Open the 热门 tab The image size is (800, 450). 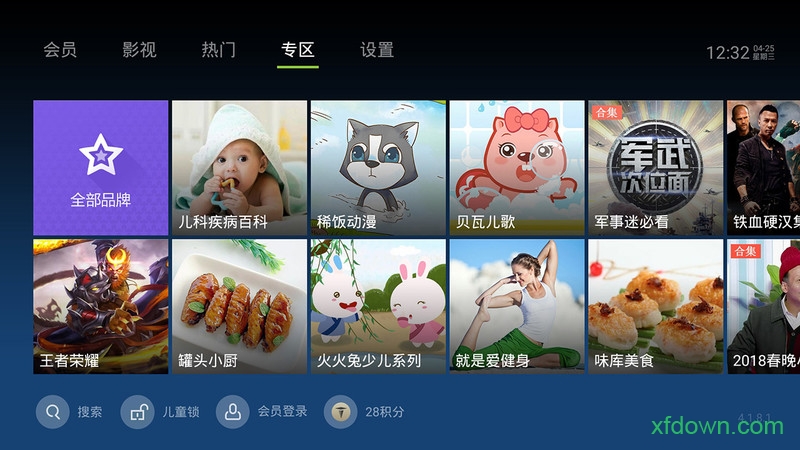(x=219, y=50)
